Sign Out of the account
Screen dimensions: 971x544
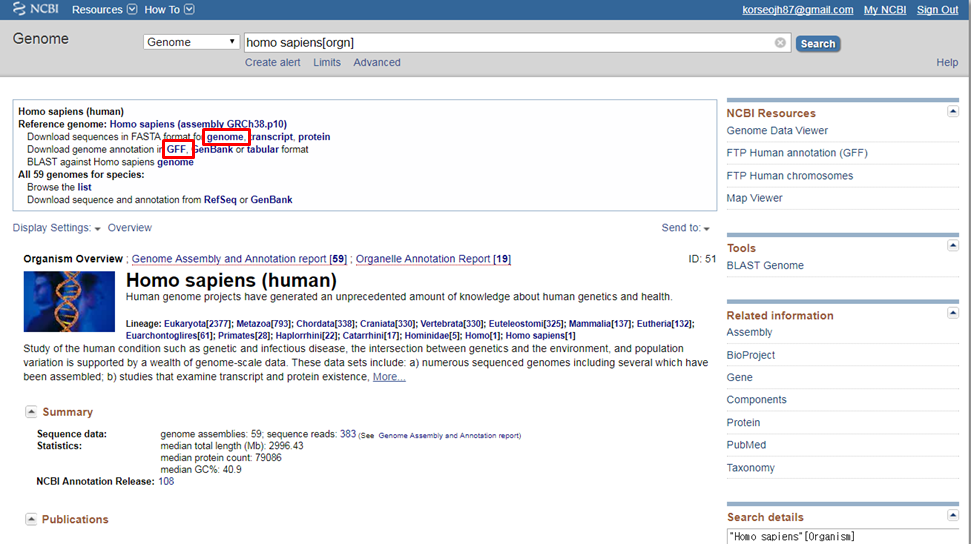point(937,10)
